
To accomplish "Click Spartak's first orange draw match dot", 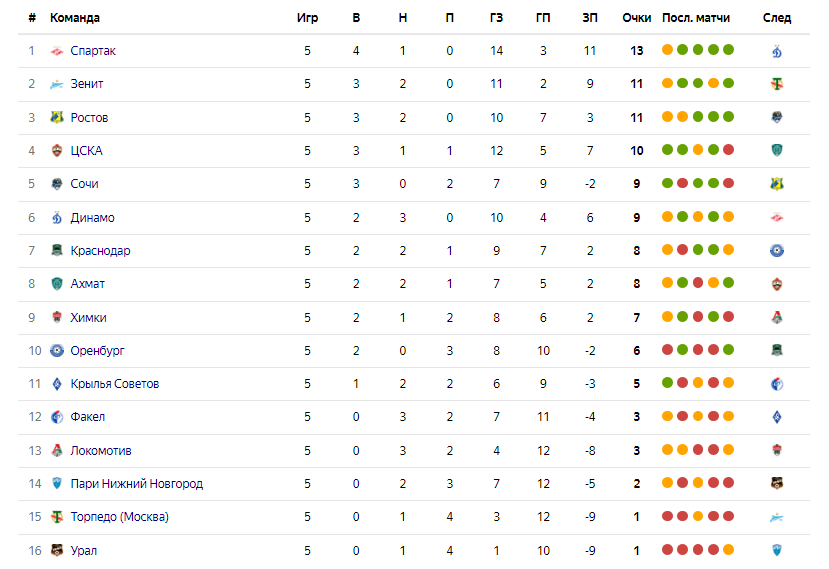I will coord(667,50).
